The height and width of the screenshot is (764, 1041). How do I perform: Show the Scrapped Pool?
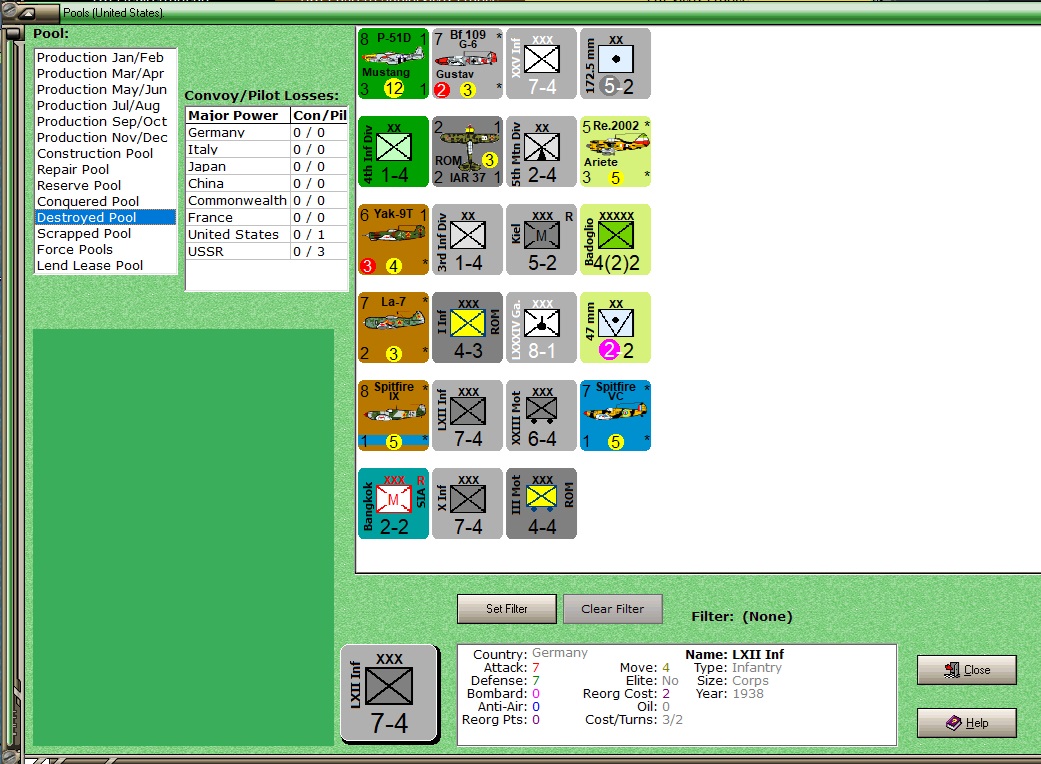[x=106, y=234]
